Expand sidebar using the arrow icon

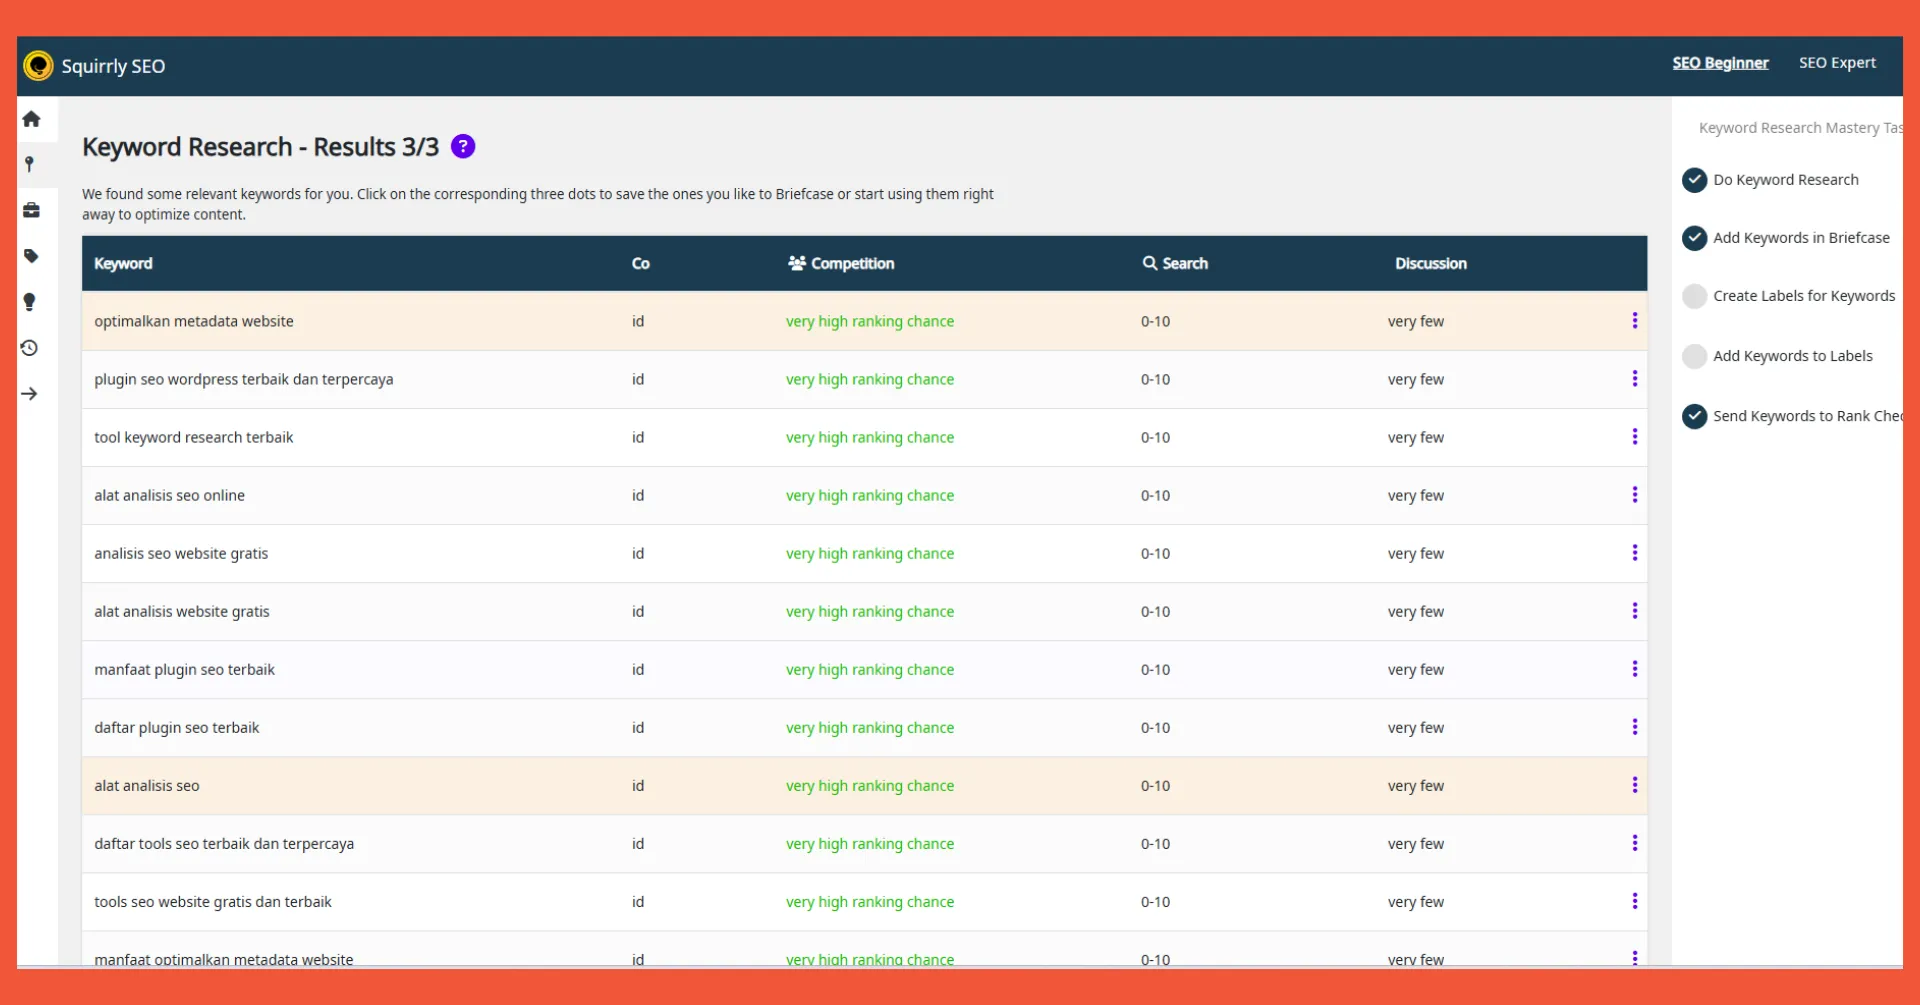coord(30,394)
